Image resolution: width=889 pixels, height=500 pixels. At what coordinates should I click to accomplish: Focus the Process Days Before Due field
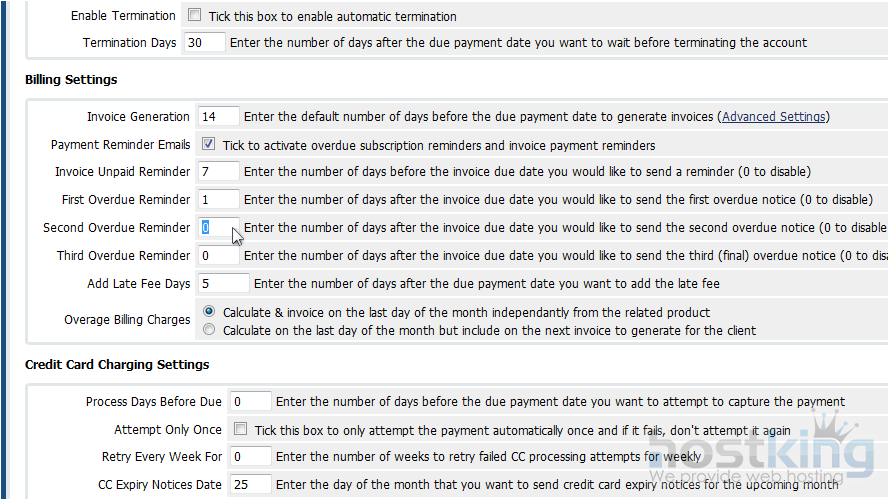(x=250, y=402)
